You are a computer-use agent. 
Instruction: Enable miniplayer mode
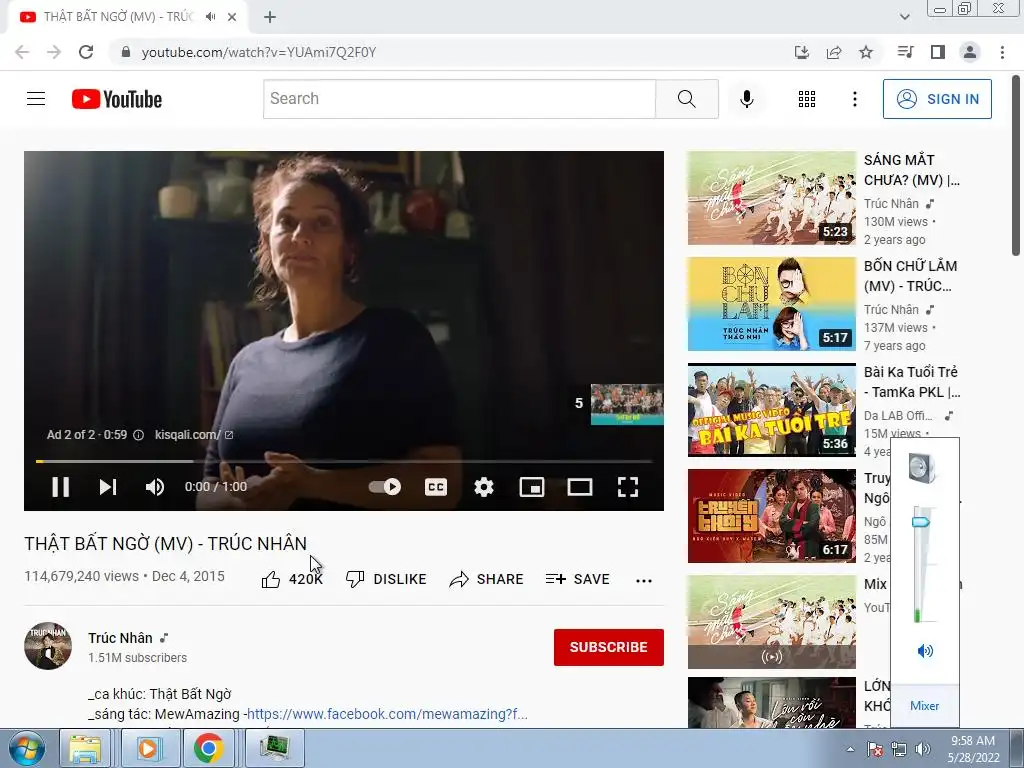point(532,487)
